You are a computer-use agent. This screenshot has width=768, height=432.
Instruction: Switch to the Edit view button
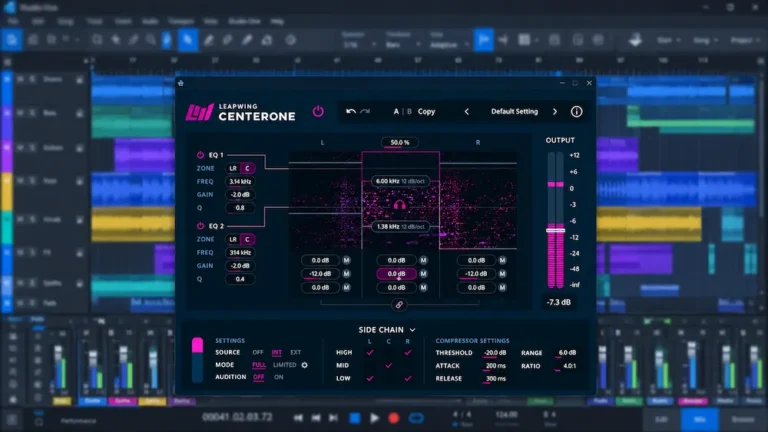tap(661, 420)
